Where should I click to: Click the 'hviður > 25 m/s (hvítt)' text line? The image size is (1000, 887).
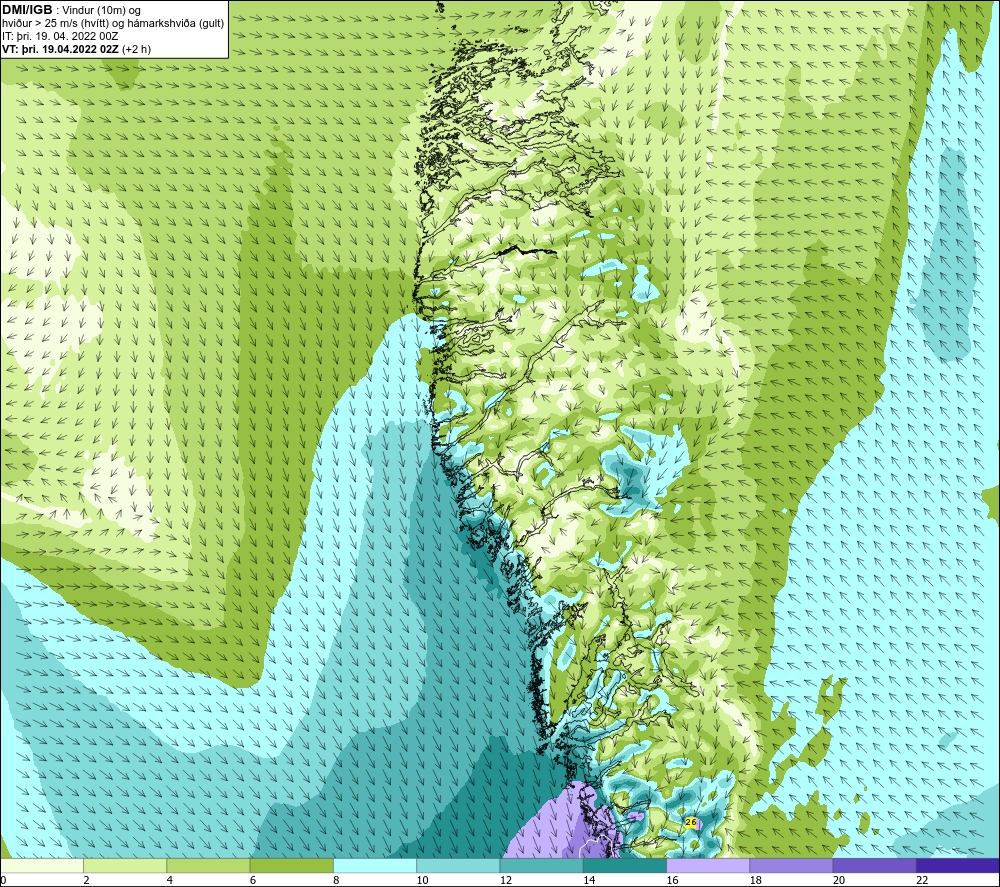coord(55,23)
